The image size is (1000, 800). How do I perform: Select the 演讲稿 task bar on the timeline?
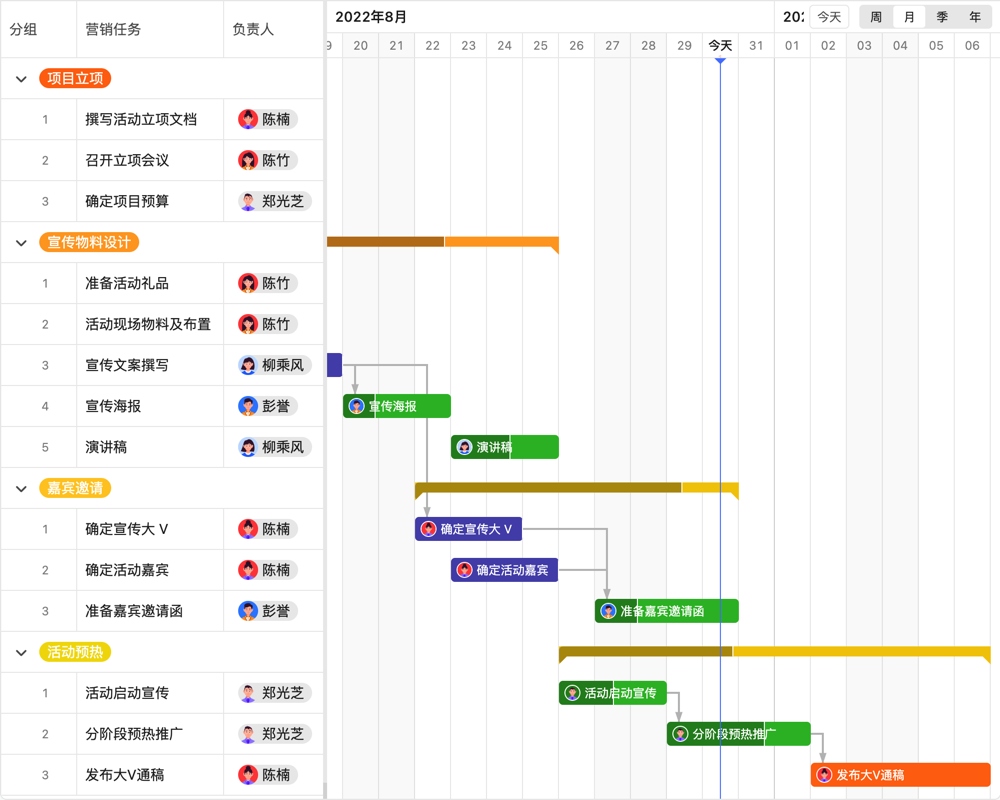(x=520, y=447)
